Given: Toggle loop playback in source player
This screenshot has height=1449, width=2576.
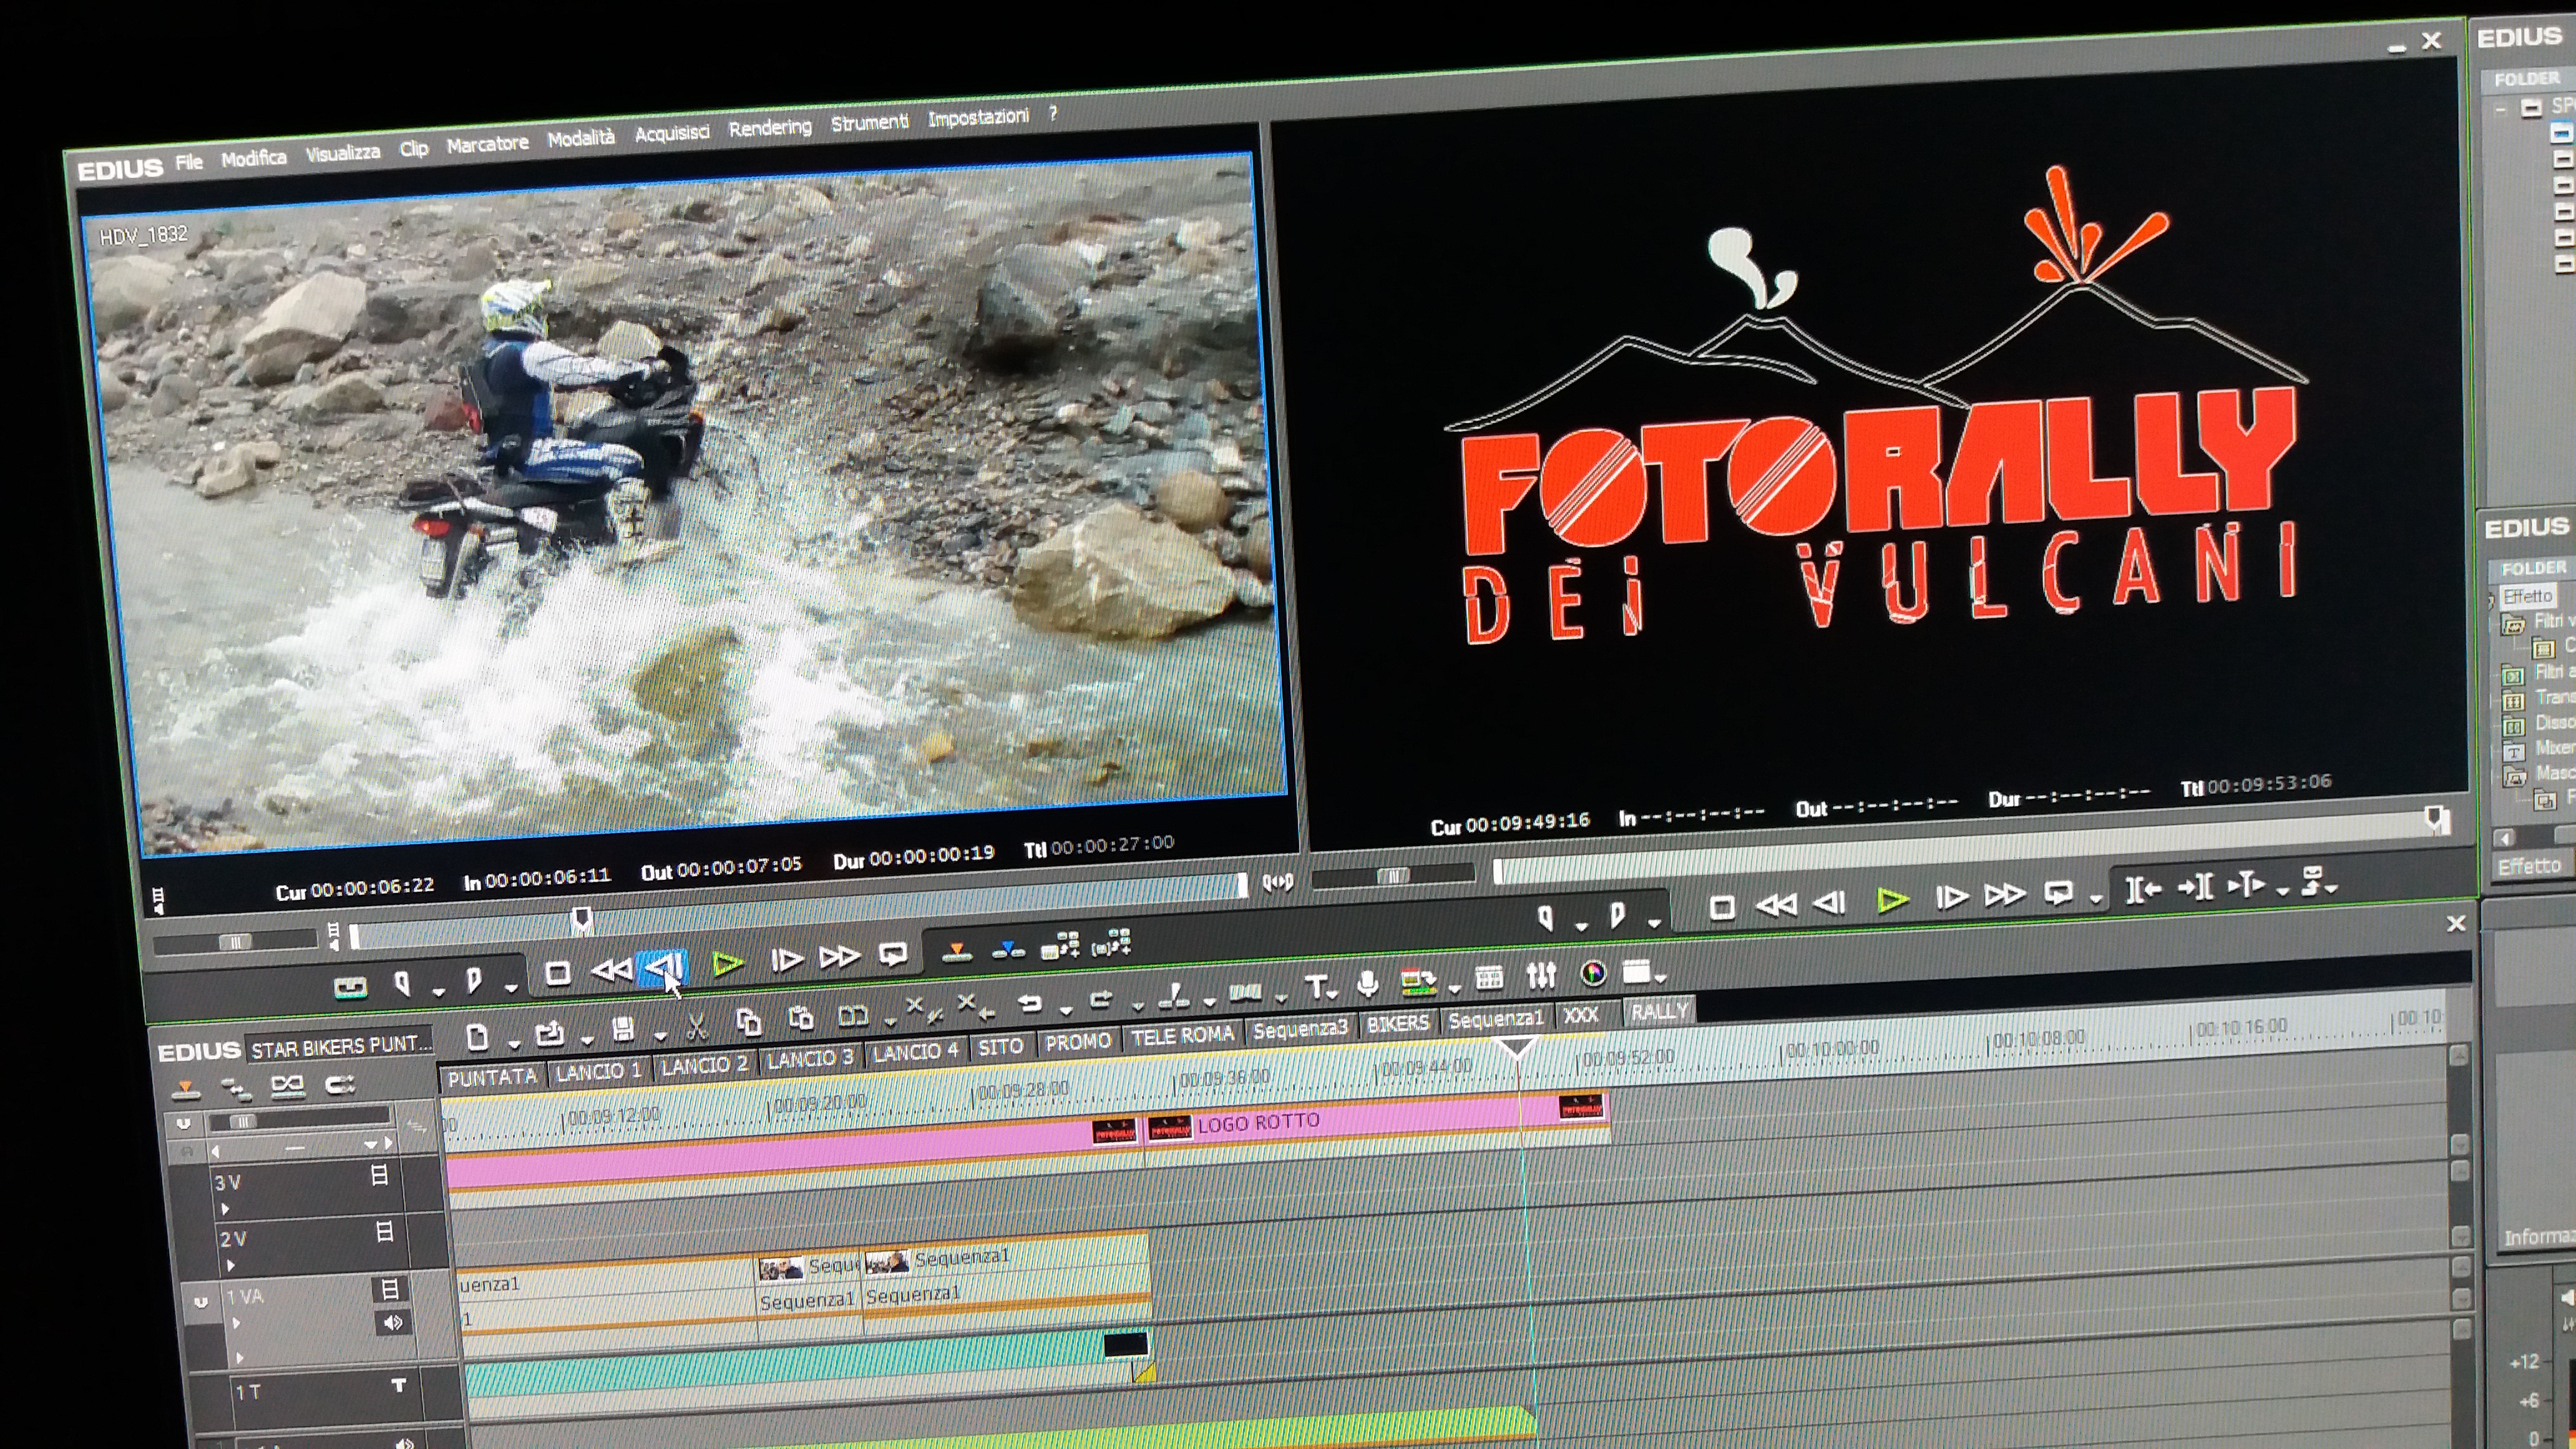Looking at the screenshot, I should pos(892,955).
